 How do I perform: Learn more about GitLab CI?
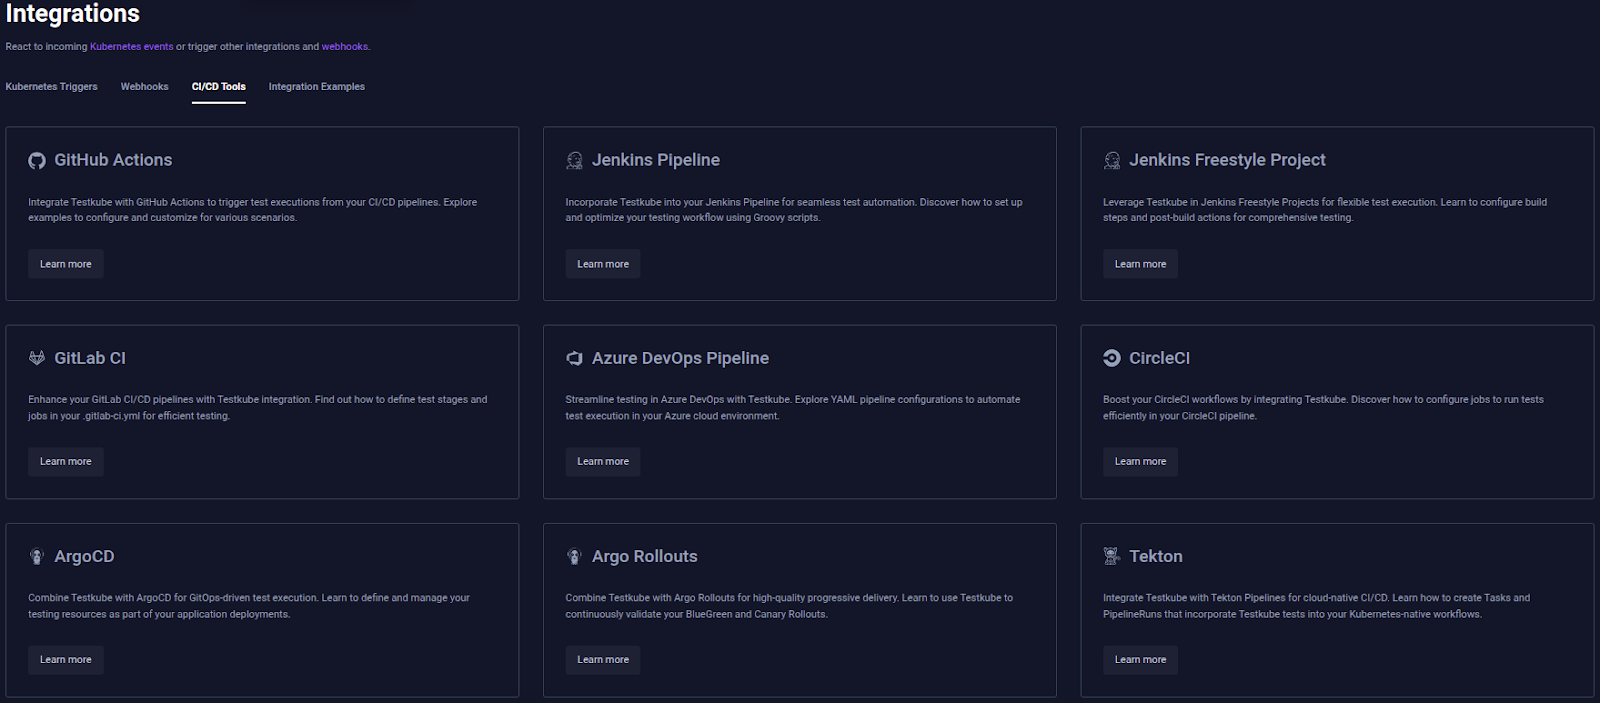point(66,461)
